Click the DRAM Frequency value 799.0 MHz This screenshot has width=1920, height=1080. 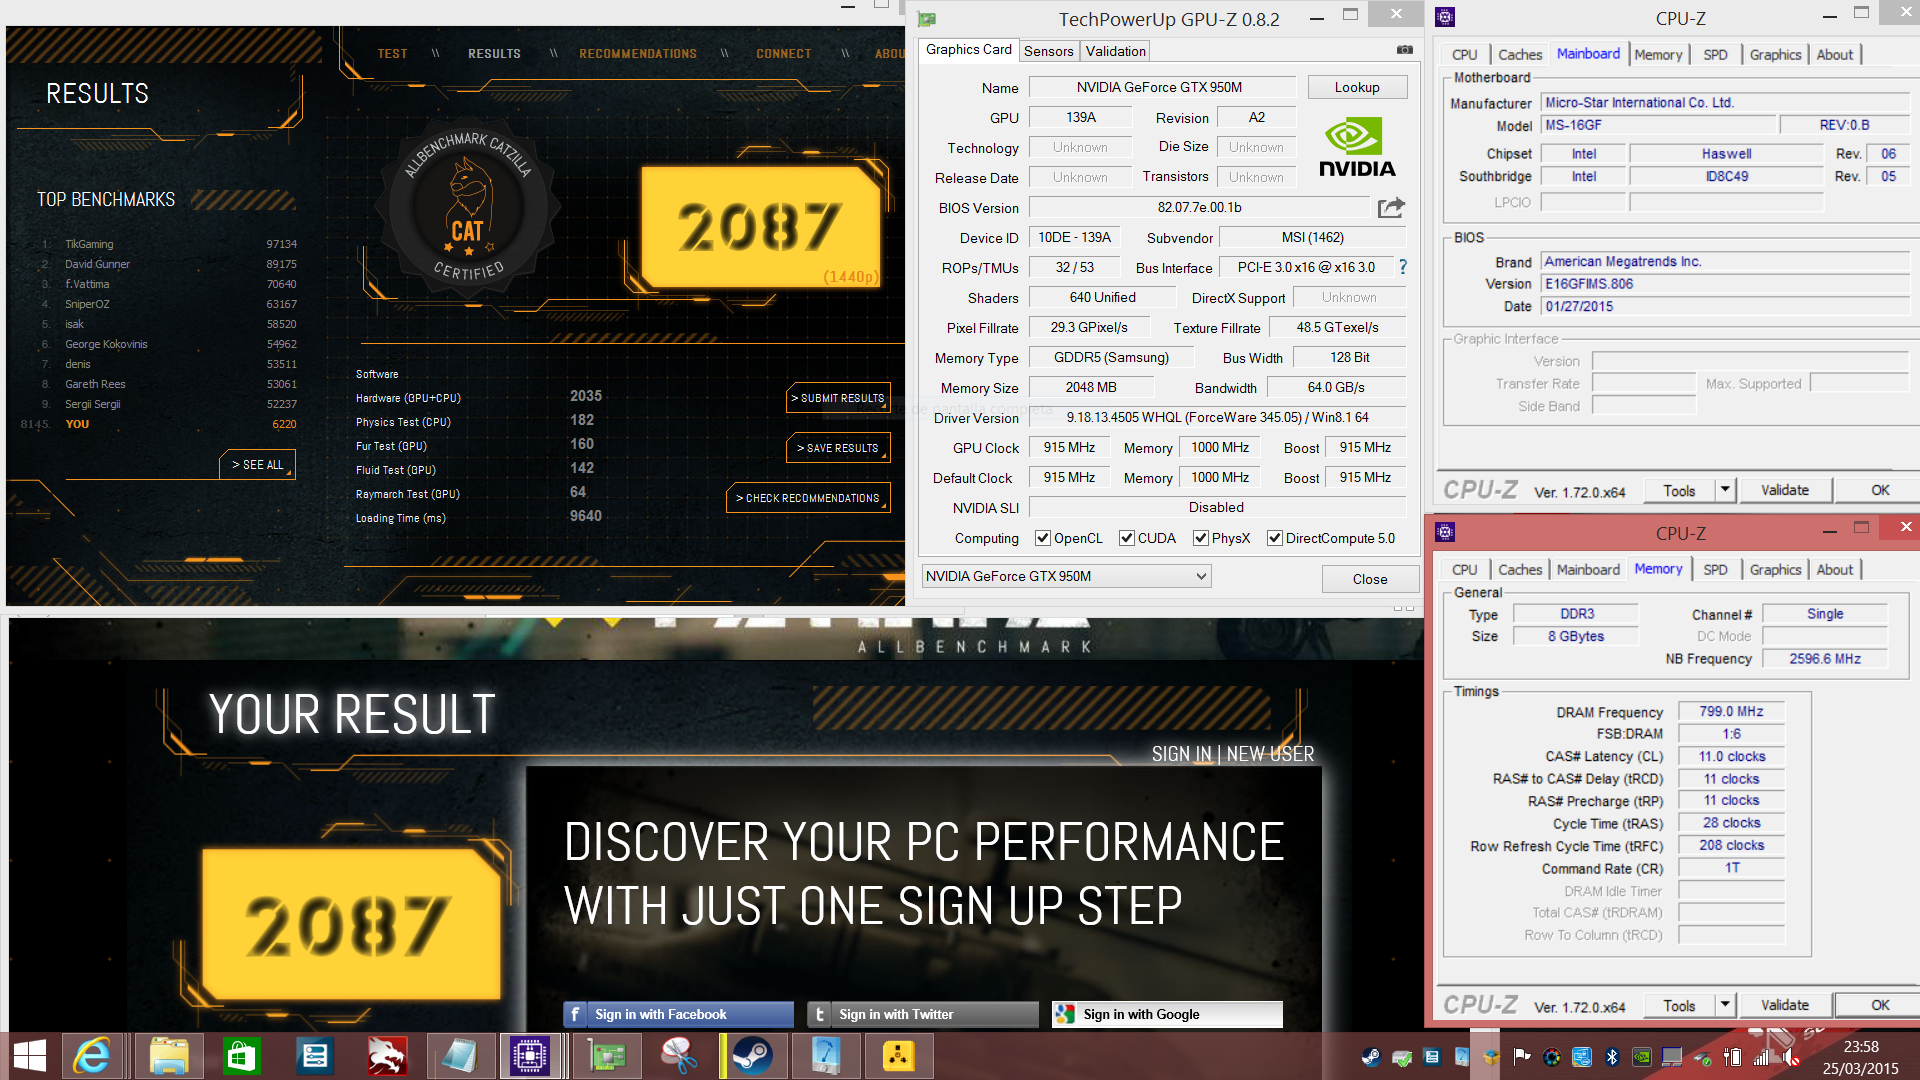[x=1731, y=711]
